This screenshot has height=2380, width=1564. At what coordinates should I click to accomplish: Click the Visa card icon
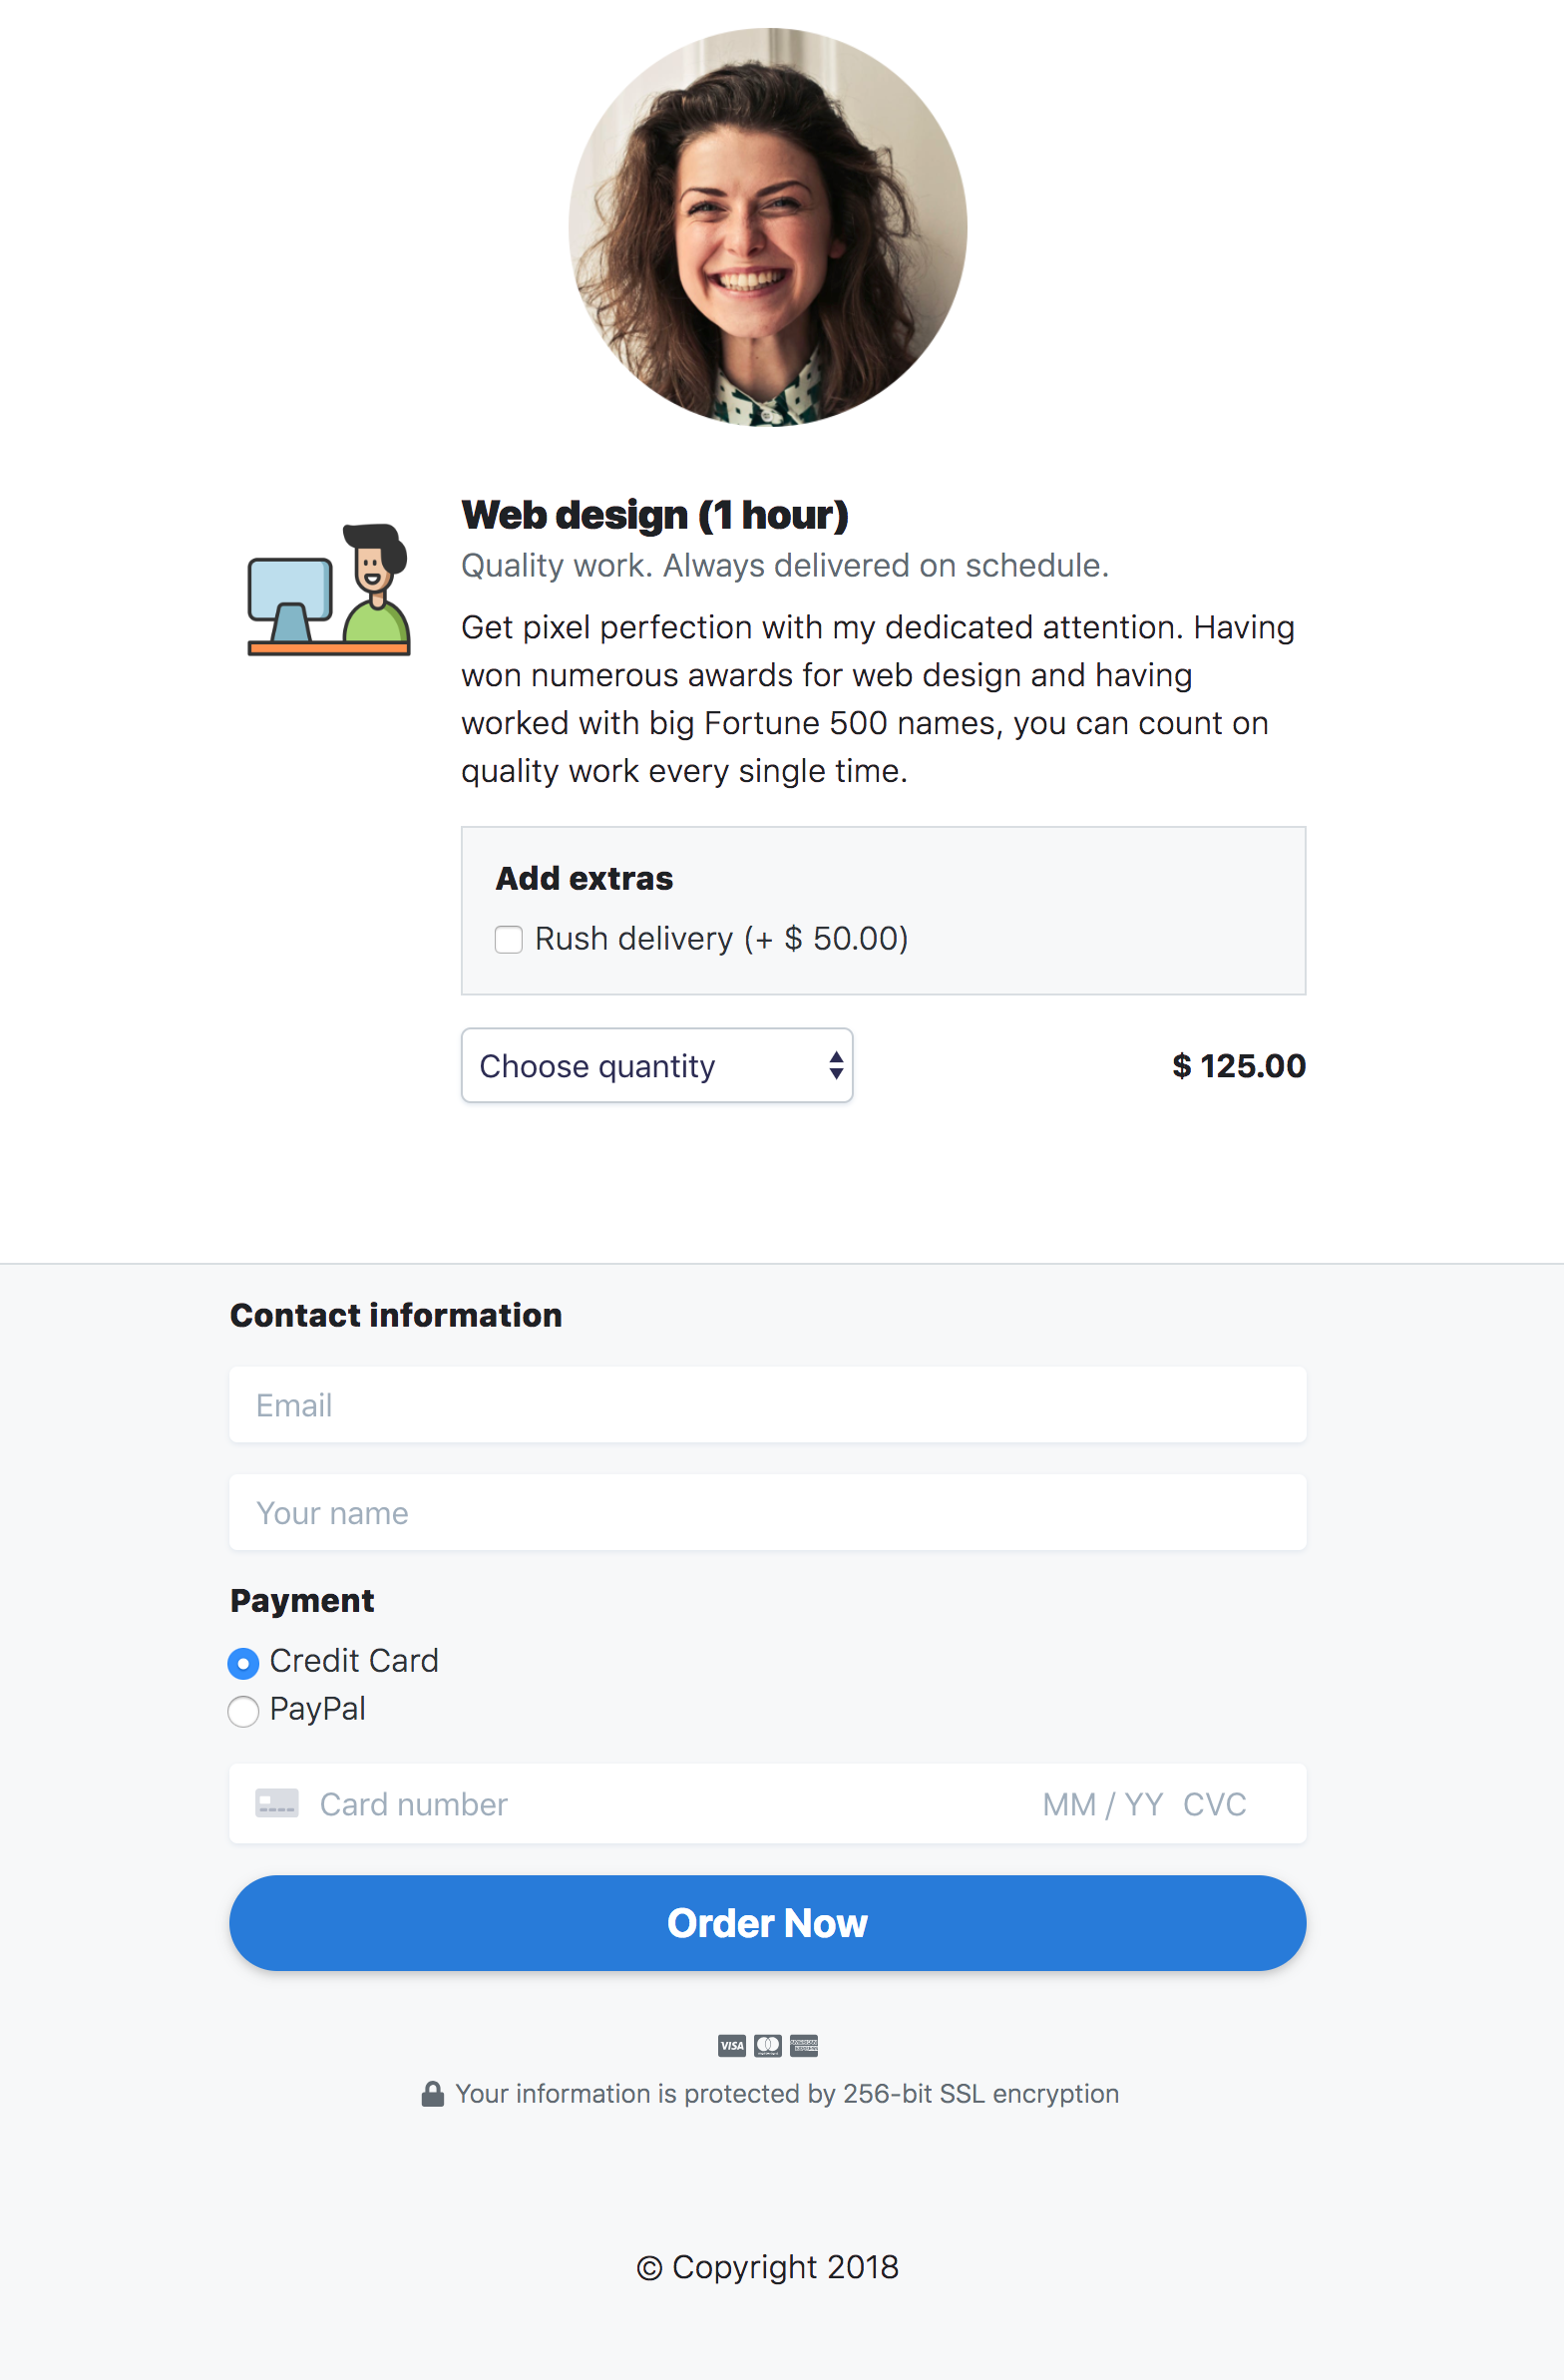732,2046
